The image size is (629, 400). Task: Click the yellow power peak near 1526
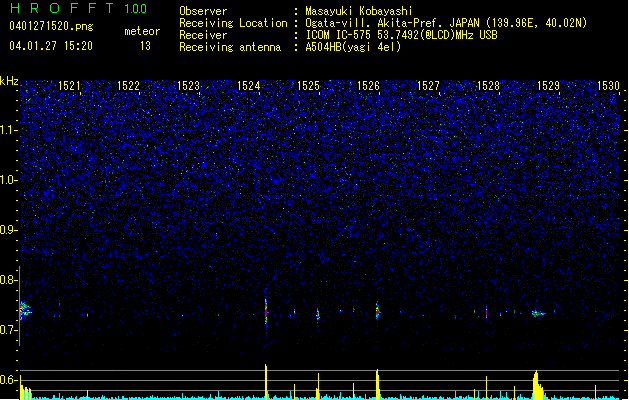377,384
